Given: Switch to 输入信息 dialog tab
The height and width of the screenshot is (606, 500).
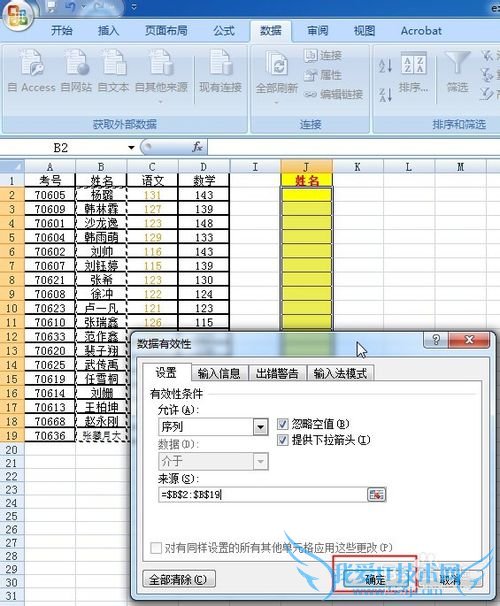Looking at the screenshot, I should point(219,374).
